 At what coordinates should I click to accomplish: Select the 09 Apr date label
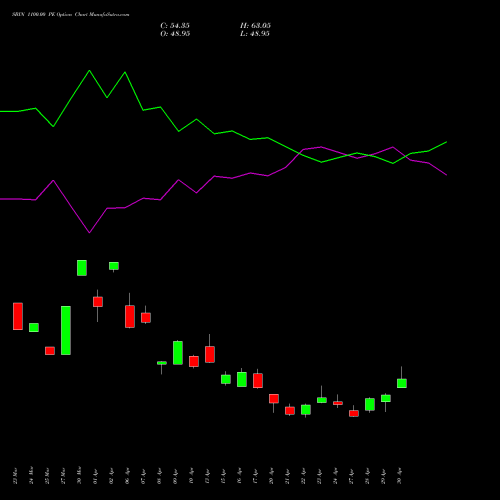click(175, 476)
